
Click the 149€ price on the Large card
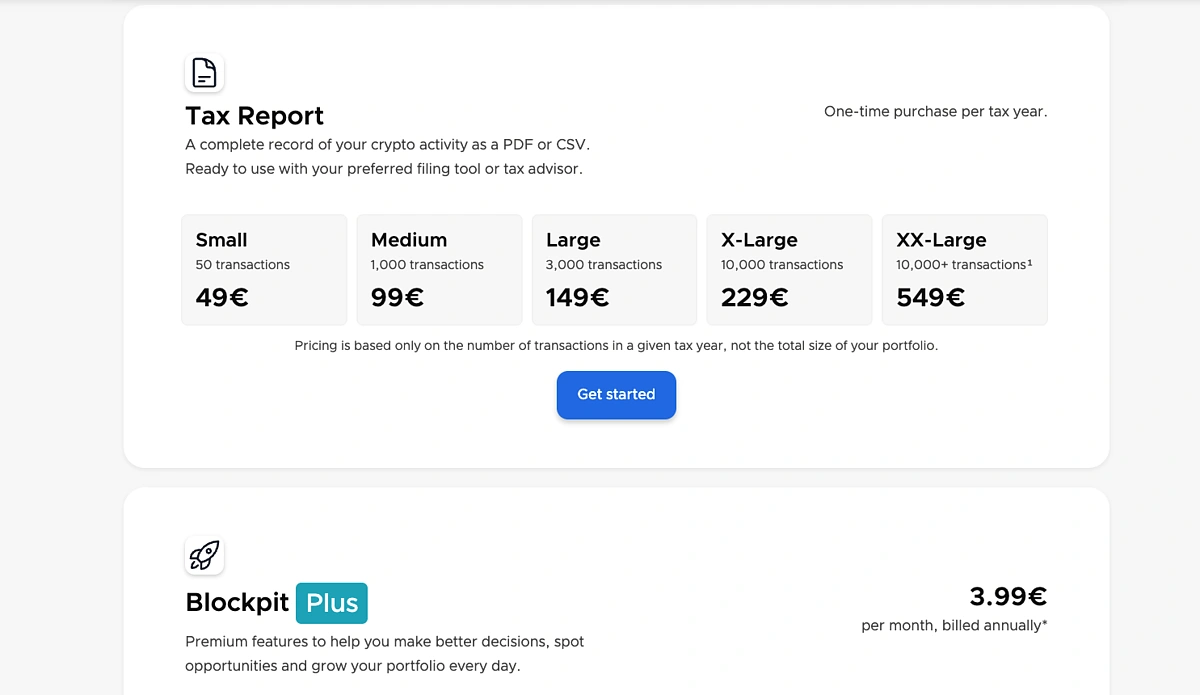click(x=575, y=297)
